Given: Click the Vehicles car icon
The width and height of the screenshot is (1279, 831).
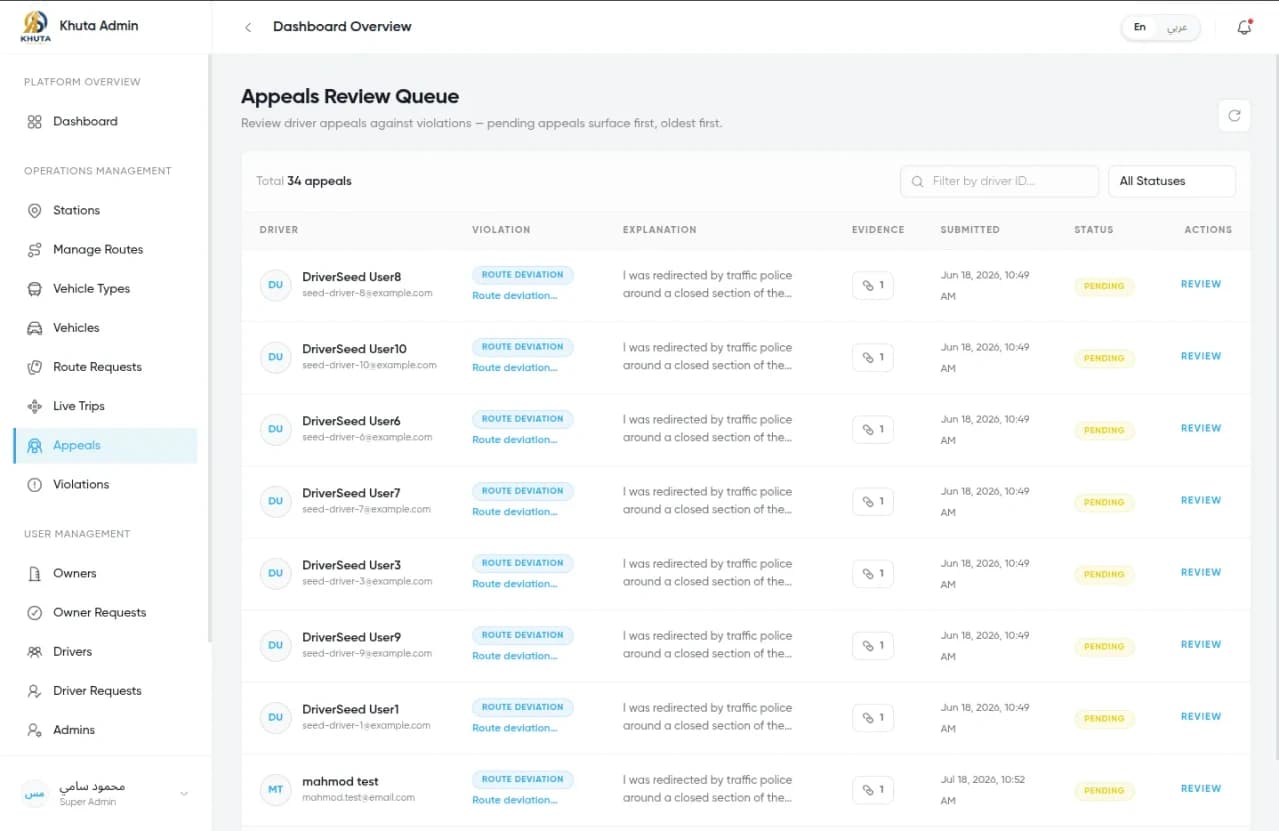Looking at the screenshot, I should 35,328.
